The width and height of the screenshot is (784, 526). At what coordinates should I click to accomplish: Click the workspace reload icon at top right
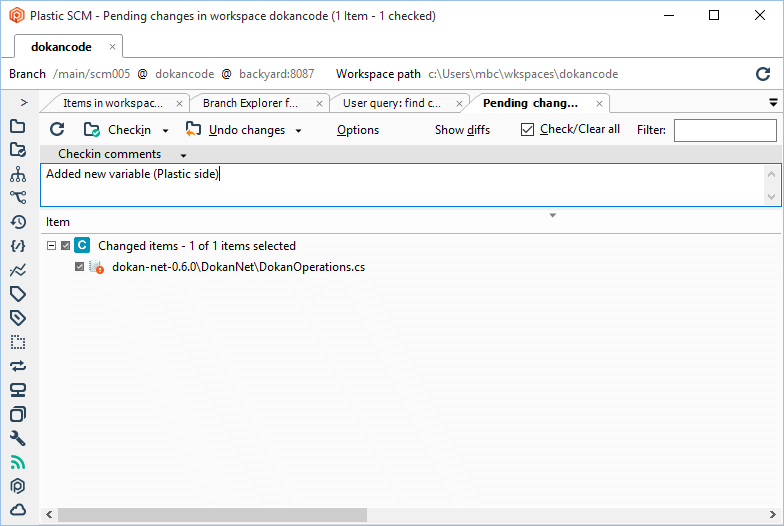(763, 74)
